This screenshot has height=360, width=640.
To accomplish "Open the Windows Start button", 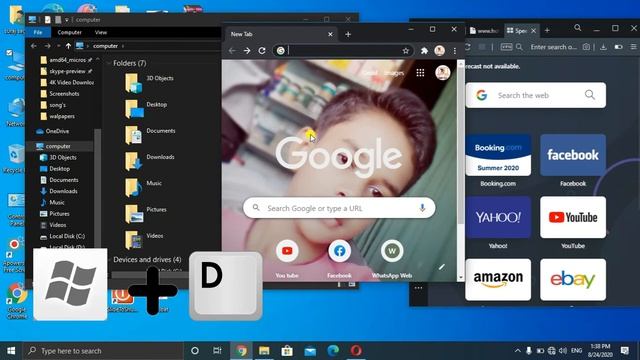I will [11, 351].
